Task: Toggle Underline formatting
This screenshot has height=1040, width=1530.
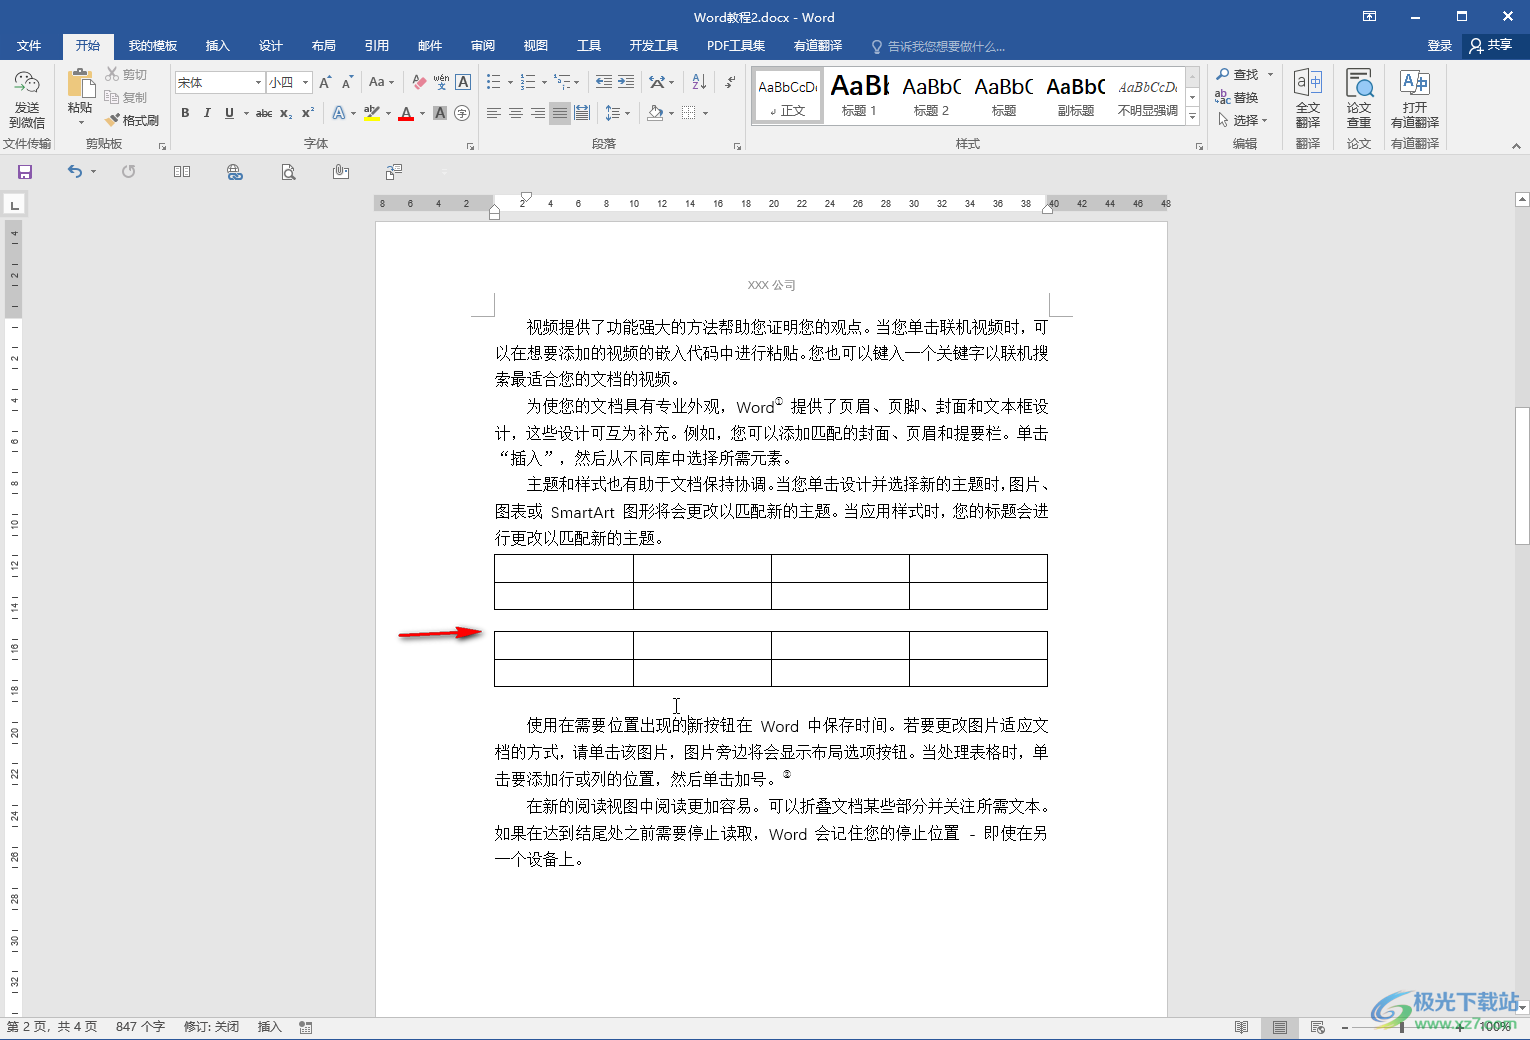Action: [x=229, y=113]
